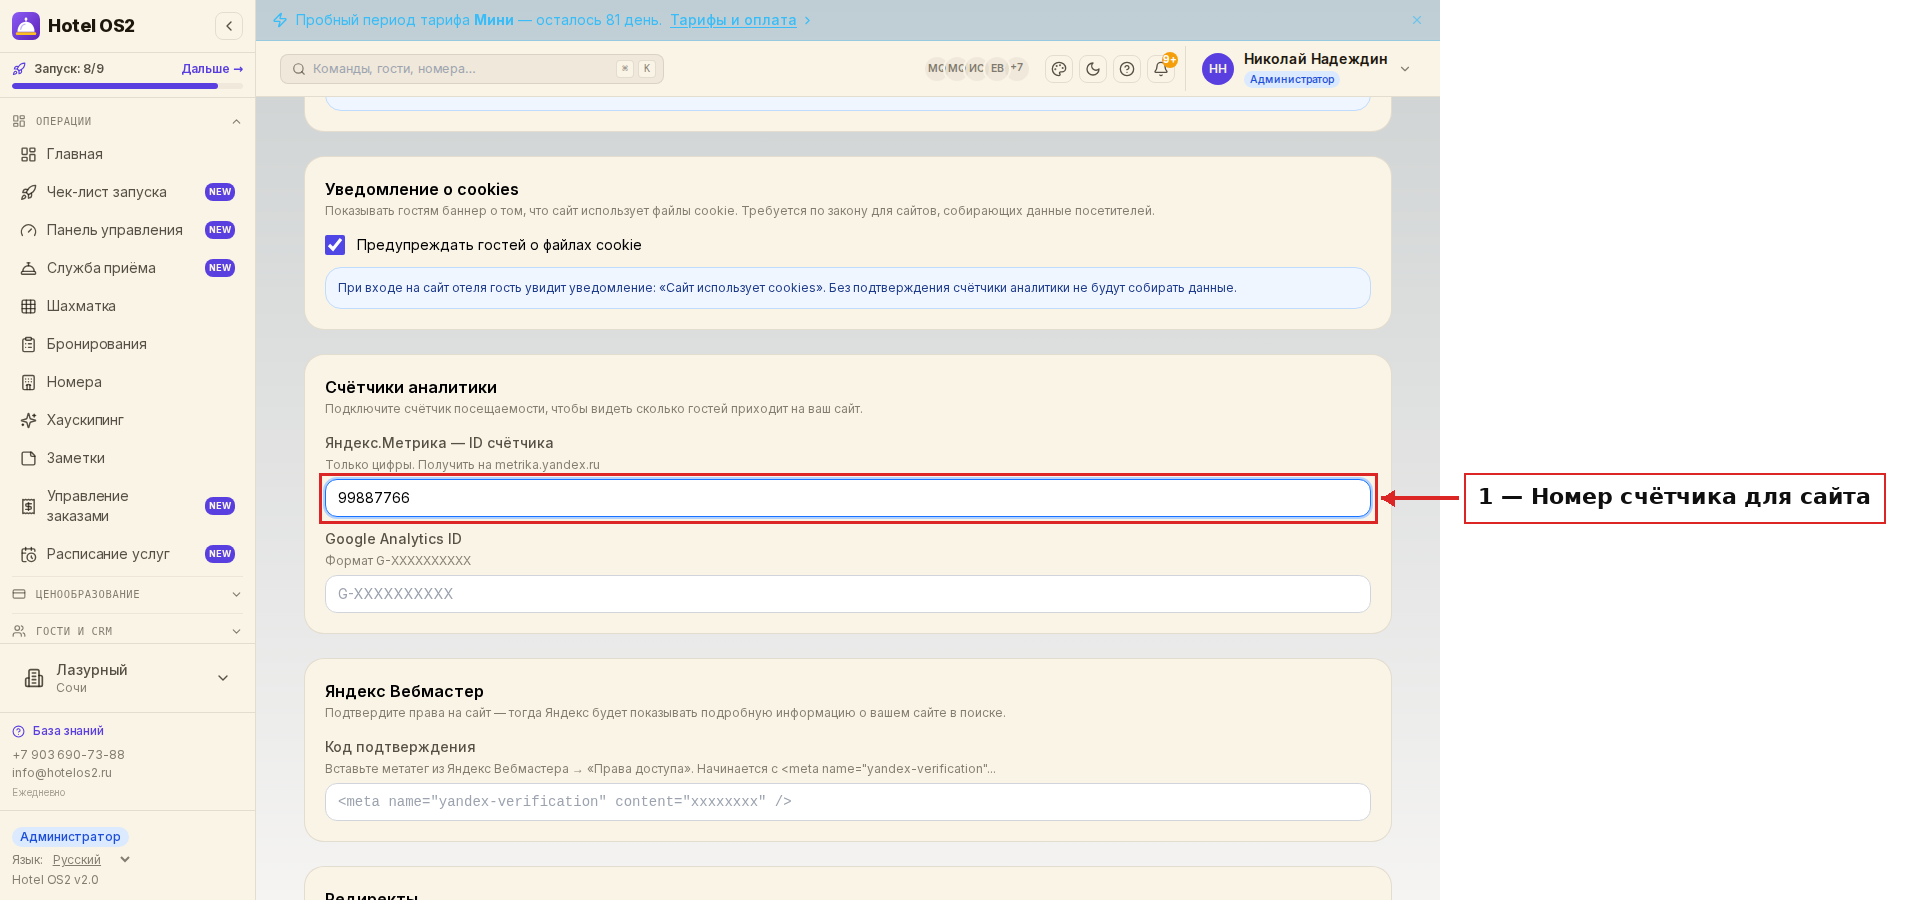1909x900 pixels.
Task: Open Панель управления menu item
Action: pos(127,230)
